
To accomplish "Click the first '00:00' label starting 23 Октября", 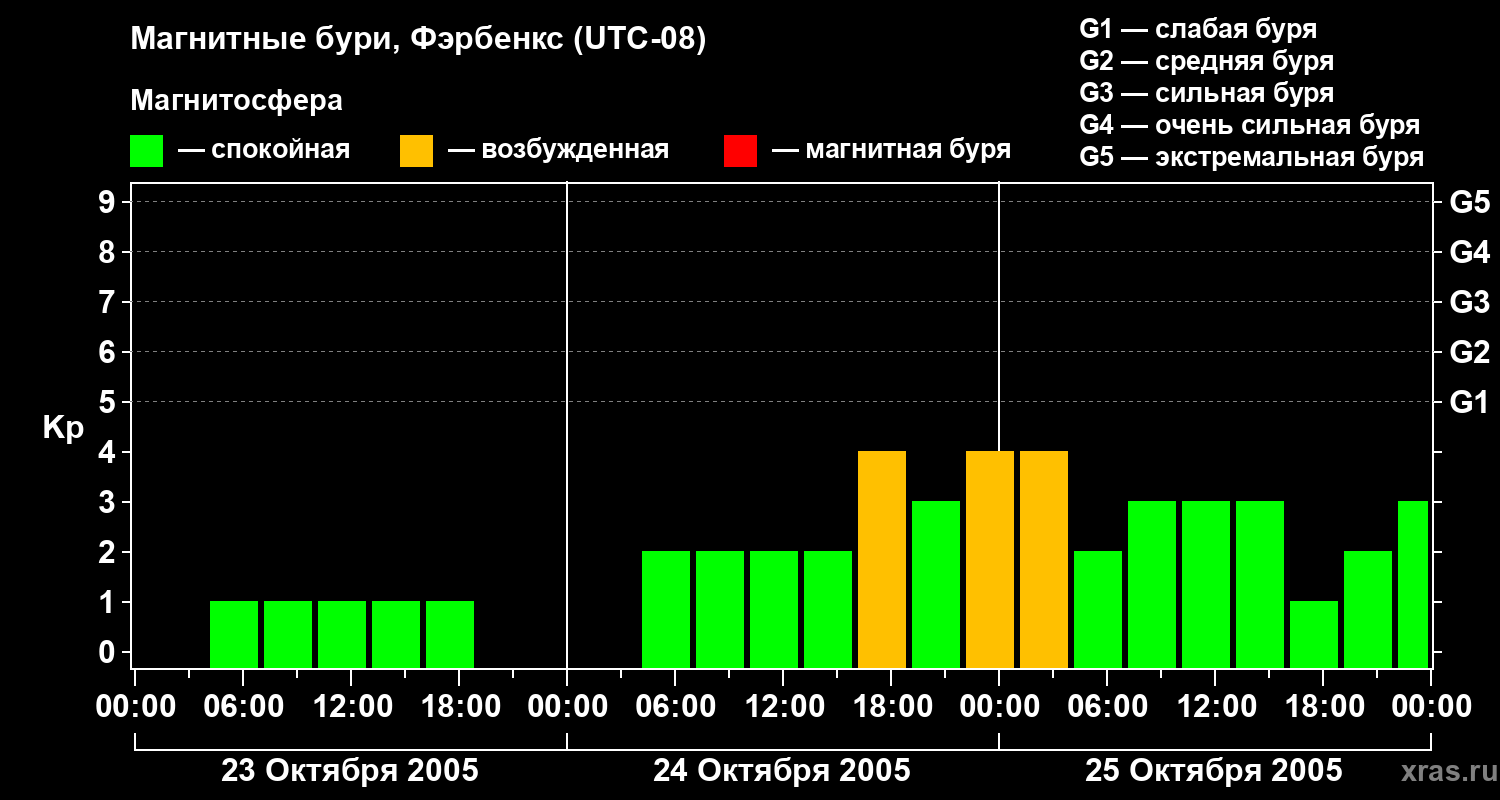I will (x=135, y=706).
